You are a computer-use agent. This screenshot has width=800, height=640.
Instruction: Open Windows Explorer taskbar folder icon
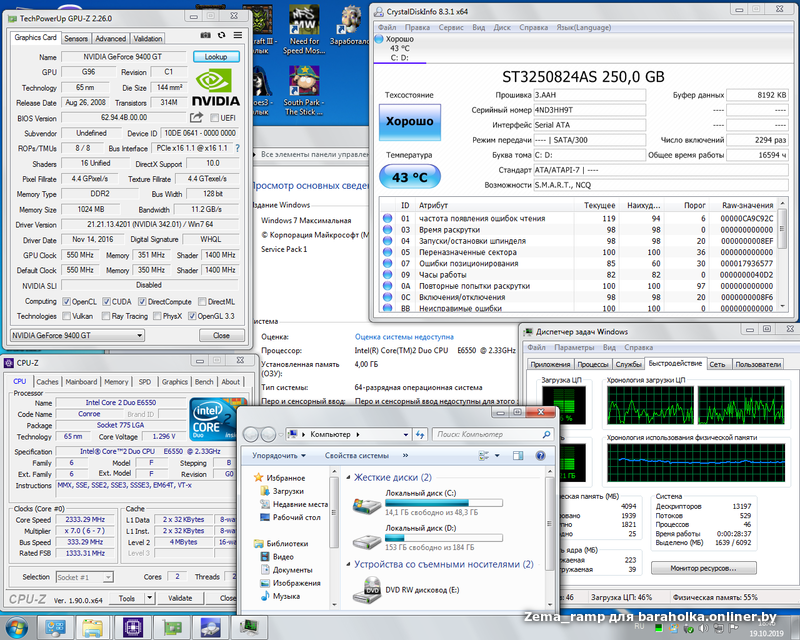pos(93,627)
